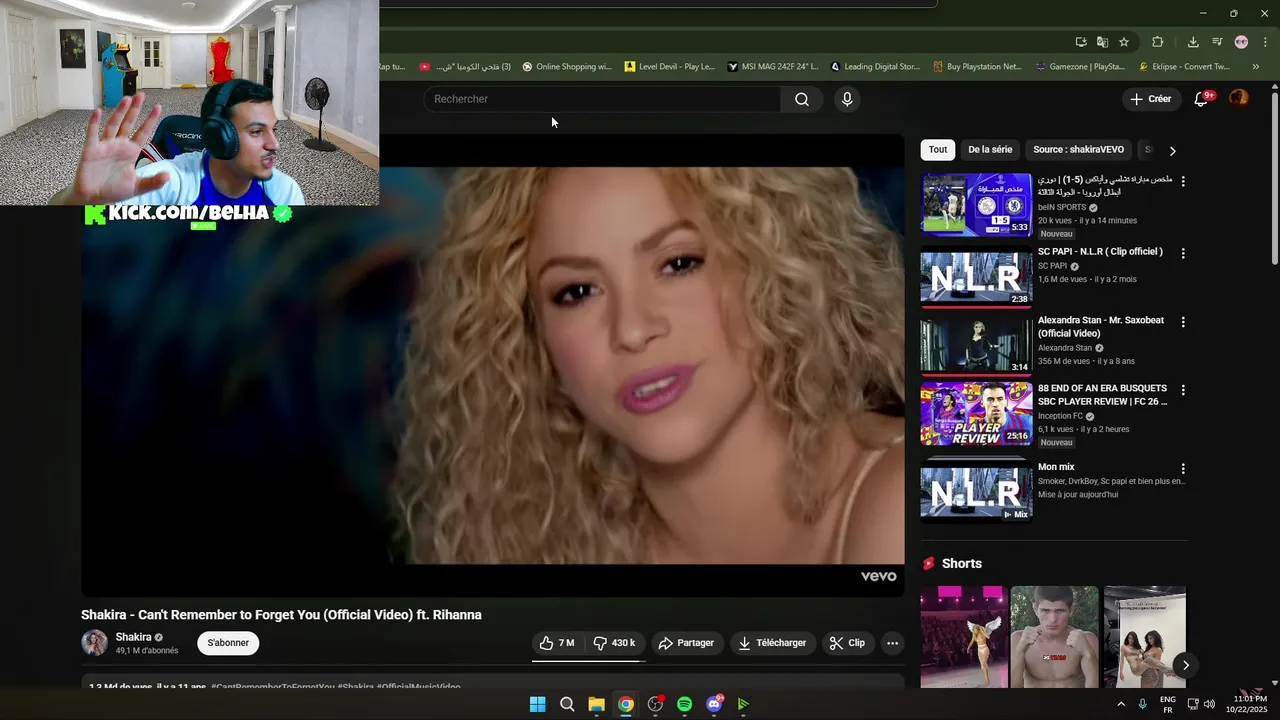Open more actions menu under the video
This screenshot has height=720, width=1280.
click(x=892, y=643)
